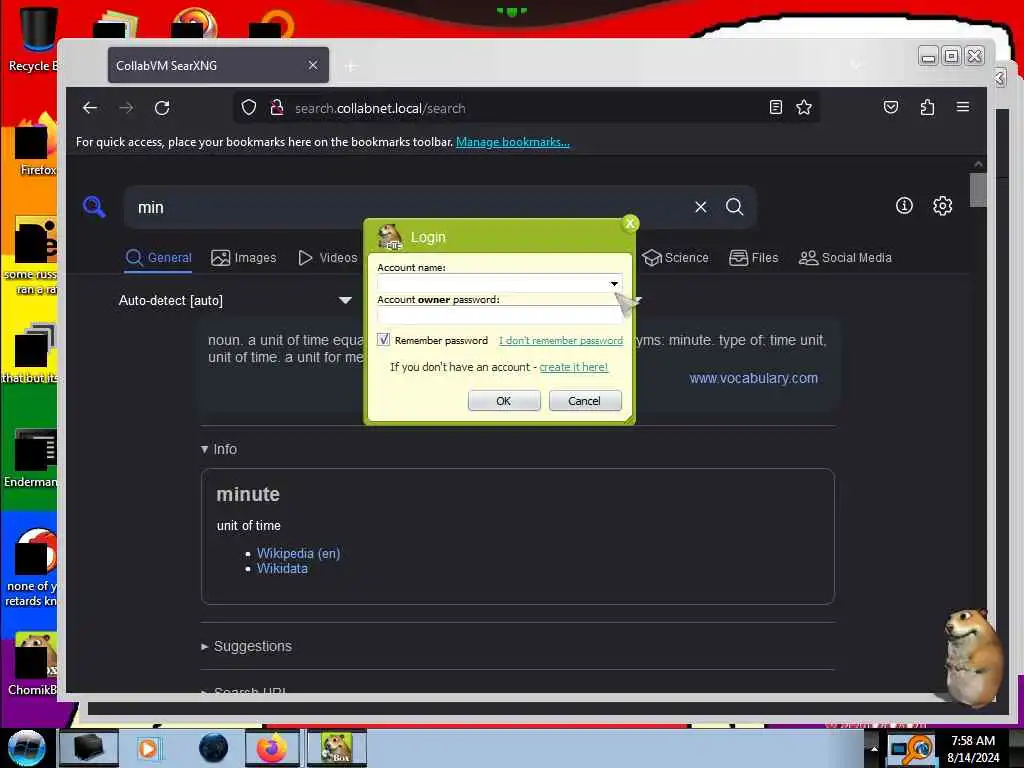Click the forward navigation arrow

126,108
